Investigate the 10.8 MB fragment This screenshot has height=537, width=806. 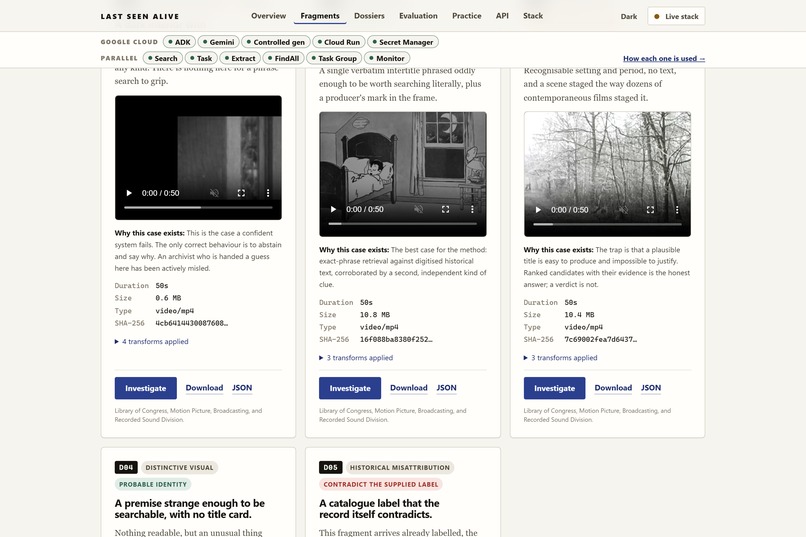click(x=350, y=388)
